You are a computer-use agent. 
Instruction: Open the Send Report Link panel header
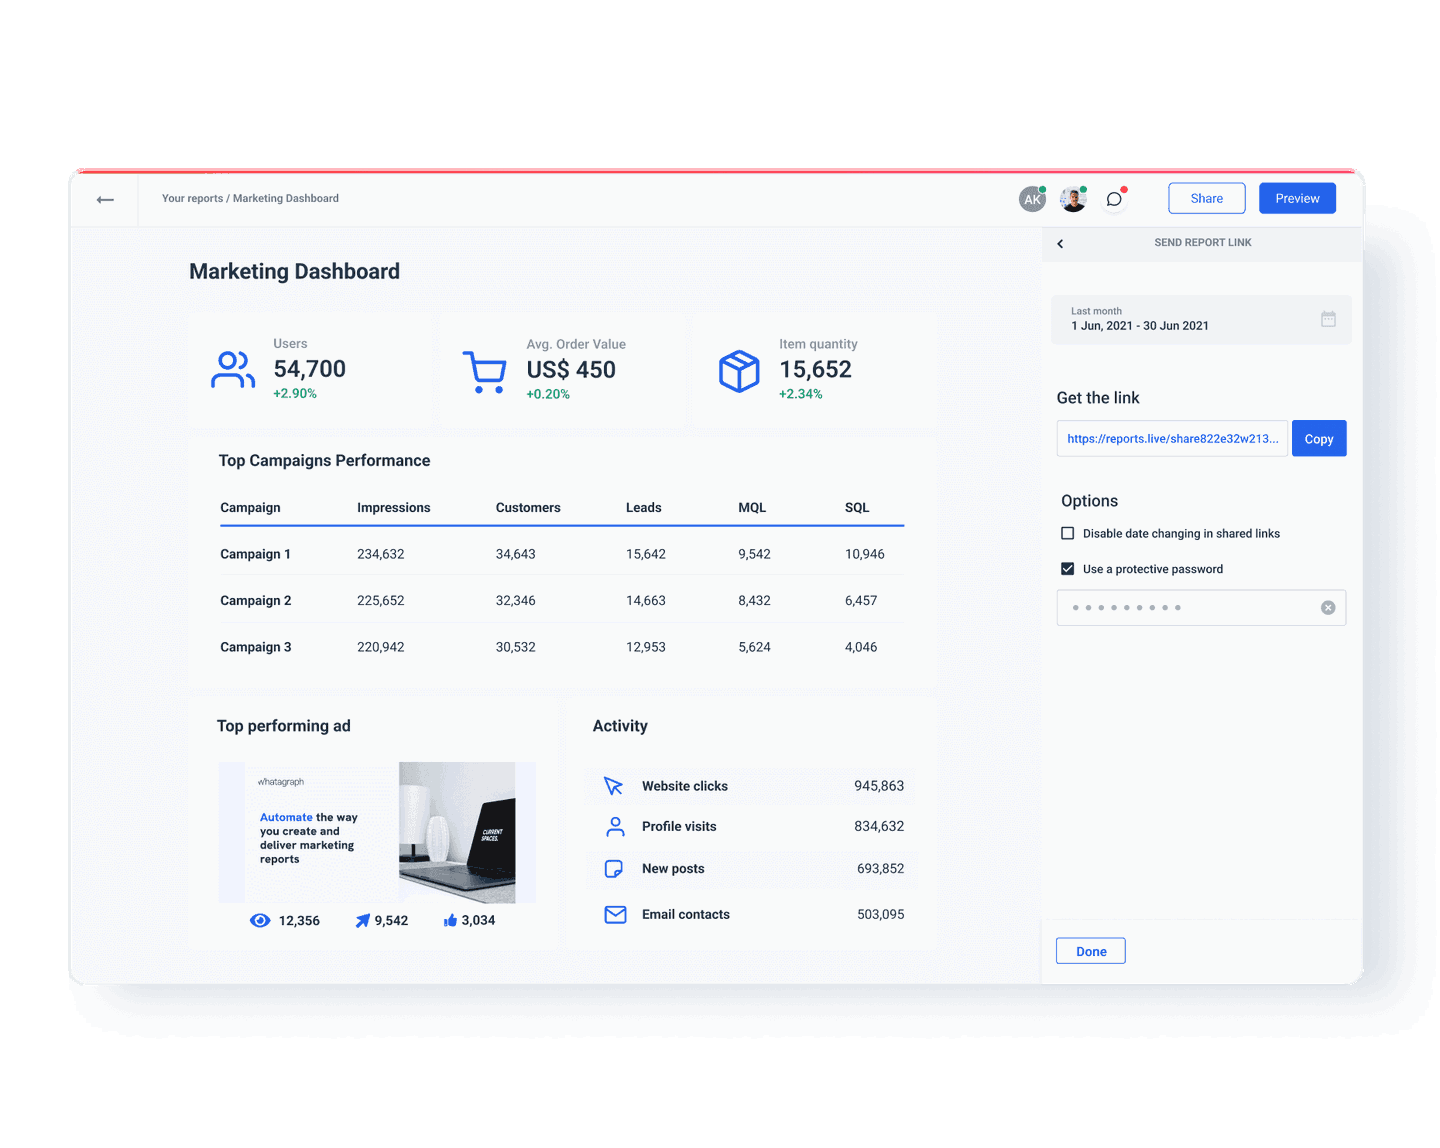pyautogui.click(x=1202, y=243)
